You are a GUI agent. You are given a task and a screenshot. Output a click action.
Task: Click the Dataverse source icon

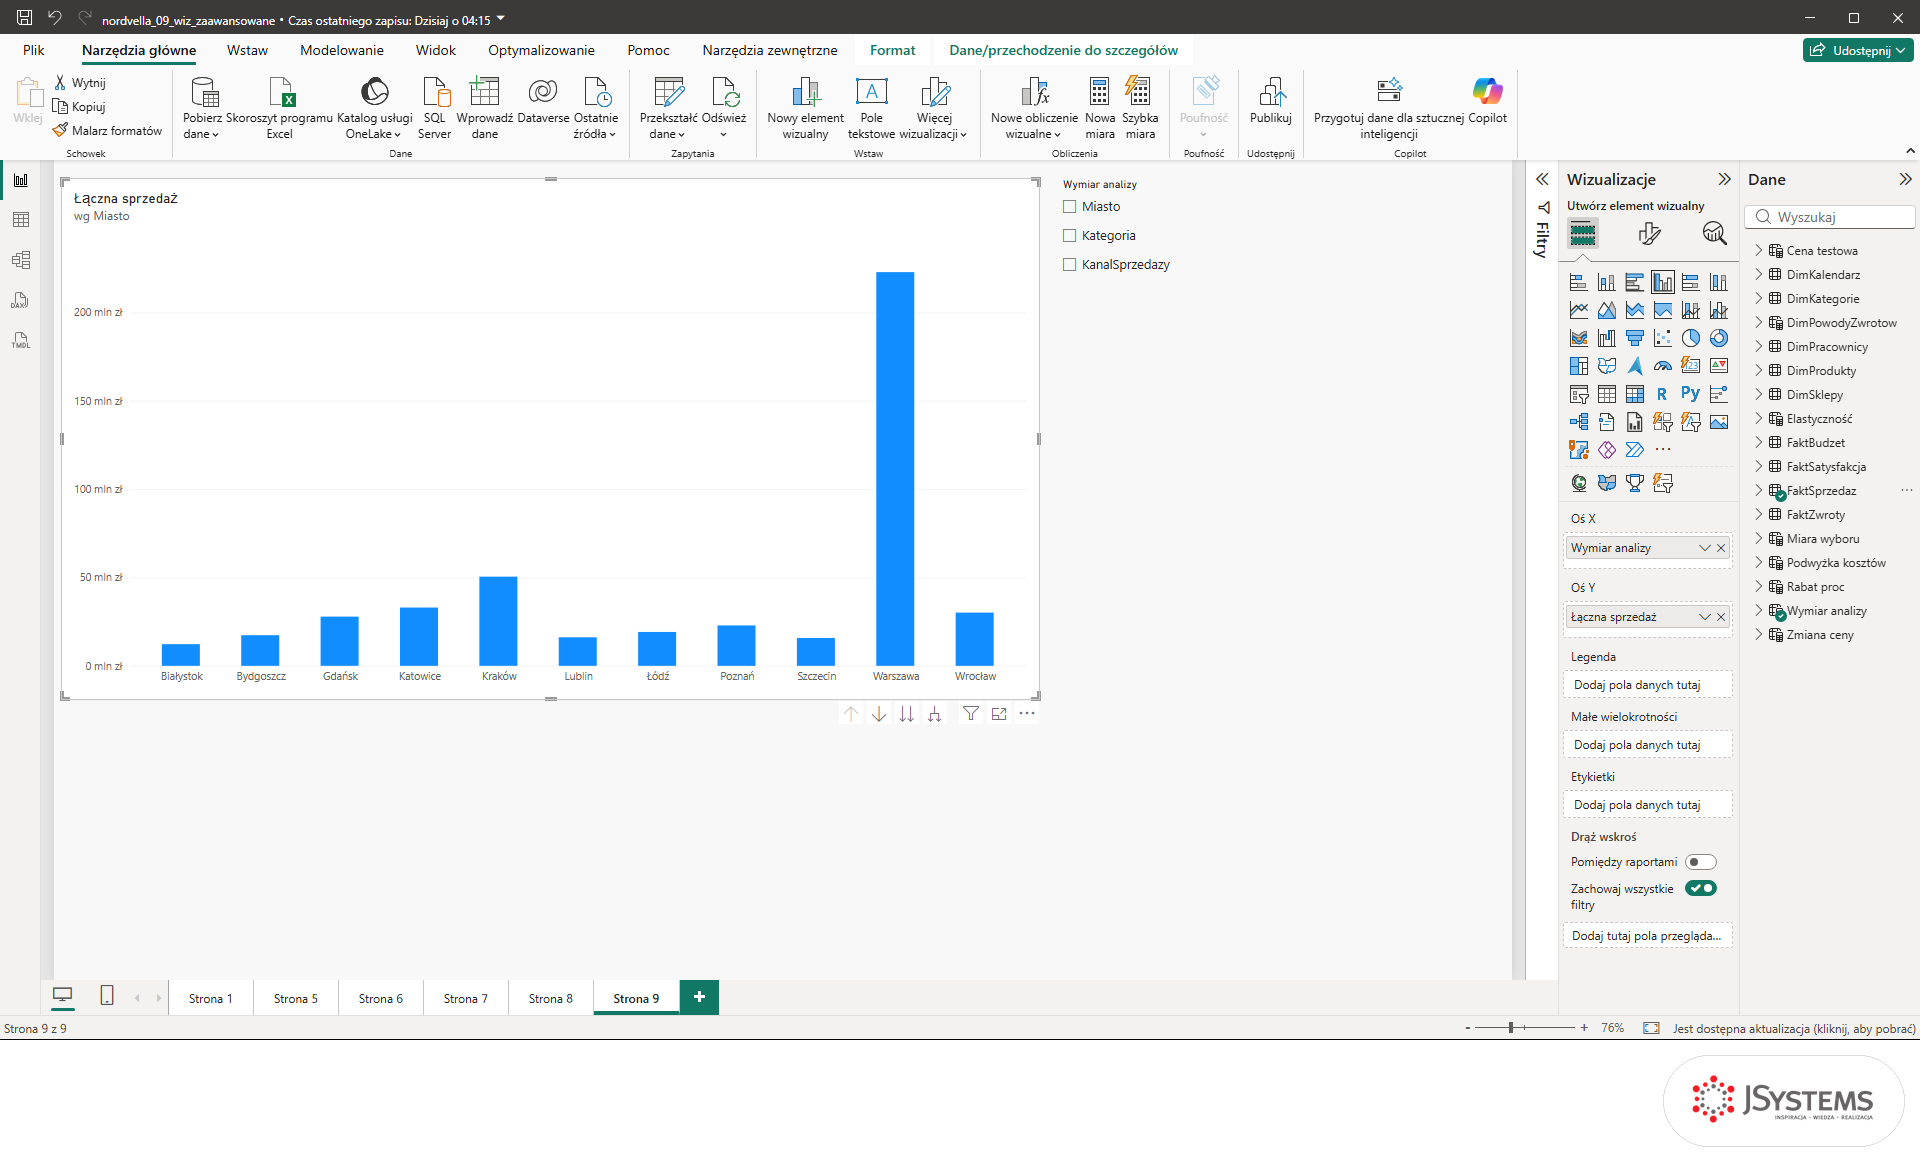click(543, 92)
